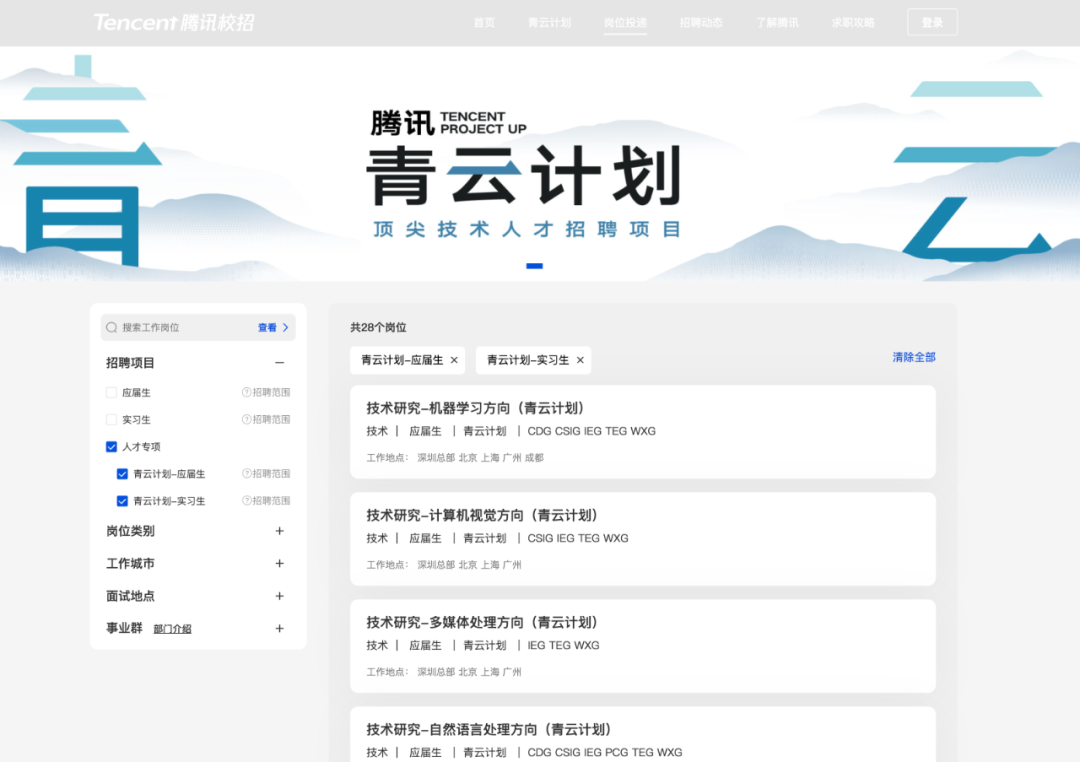This screenshot has height=762, width=1080.
Task: Expand the 面试地点 filter section
Action: click(x=280, y=595)
